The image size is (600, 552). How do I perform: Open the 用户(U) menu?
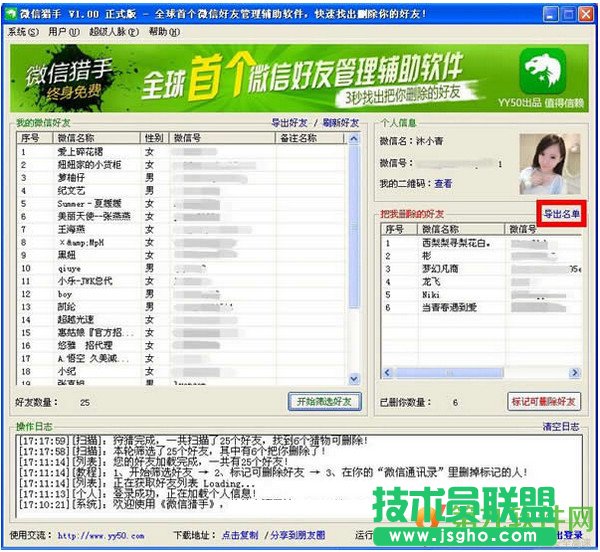coord(64,32)
